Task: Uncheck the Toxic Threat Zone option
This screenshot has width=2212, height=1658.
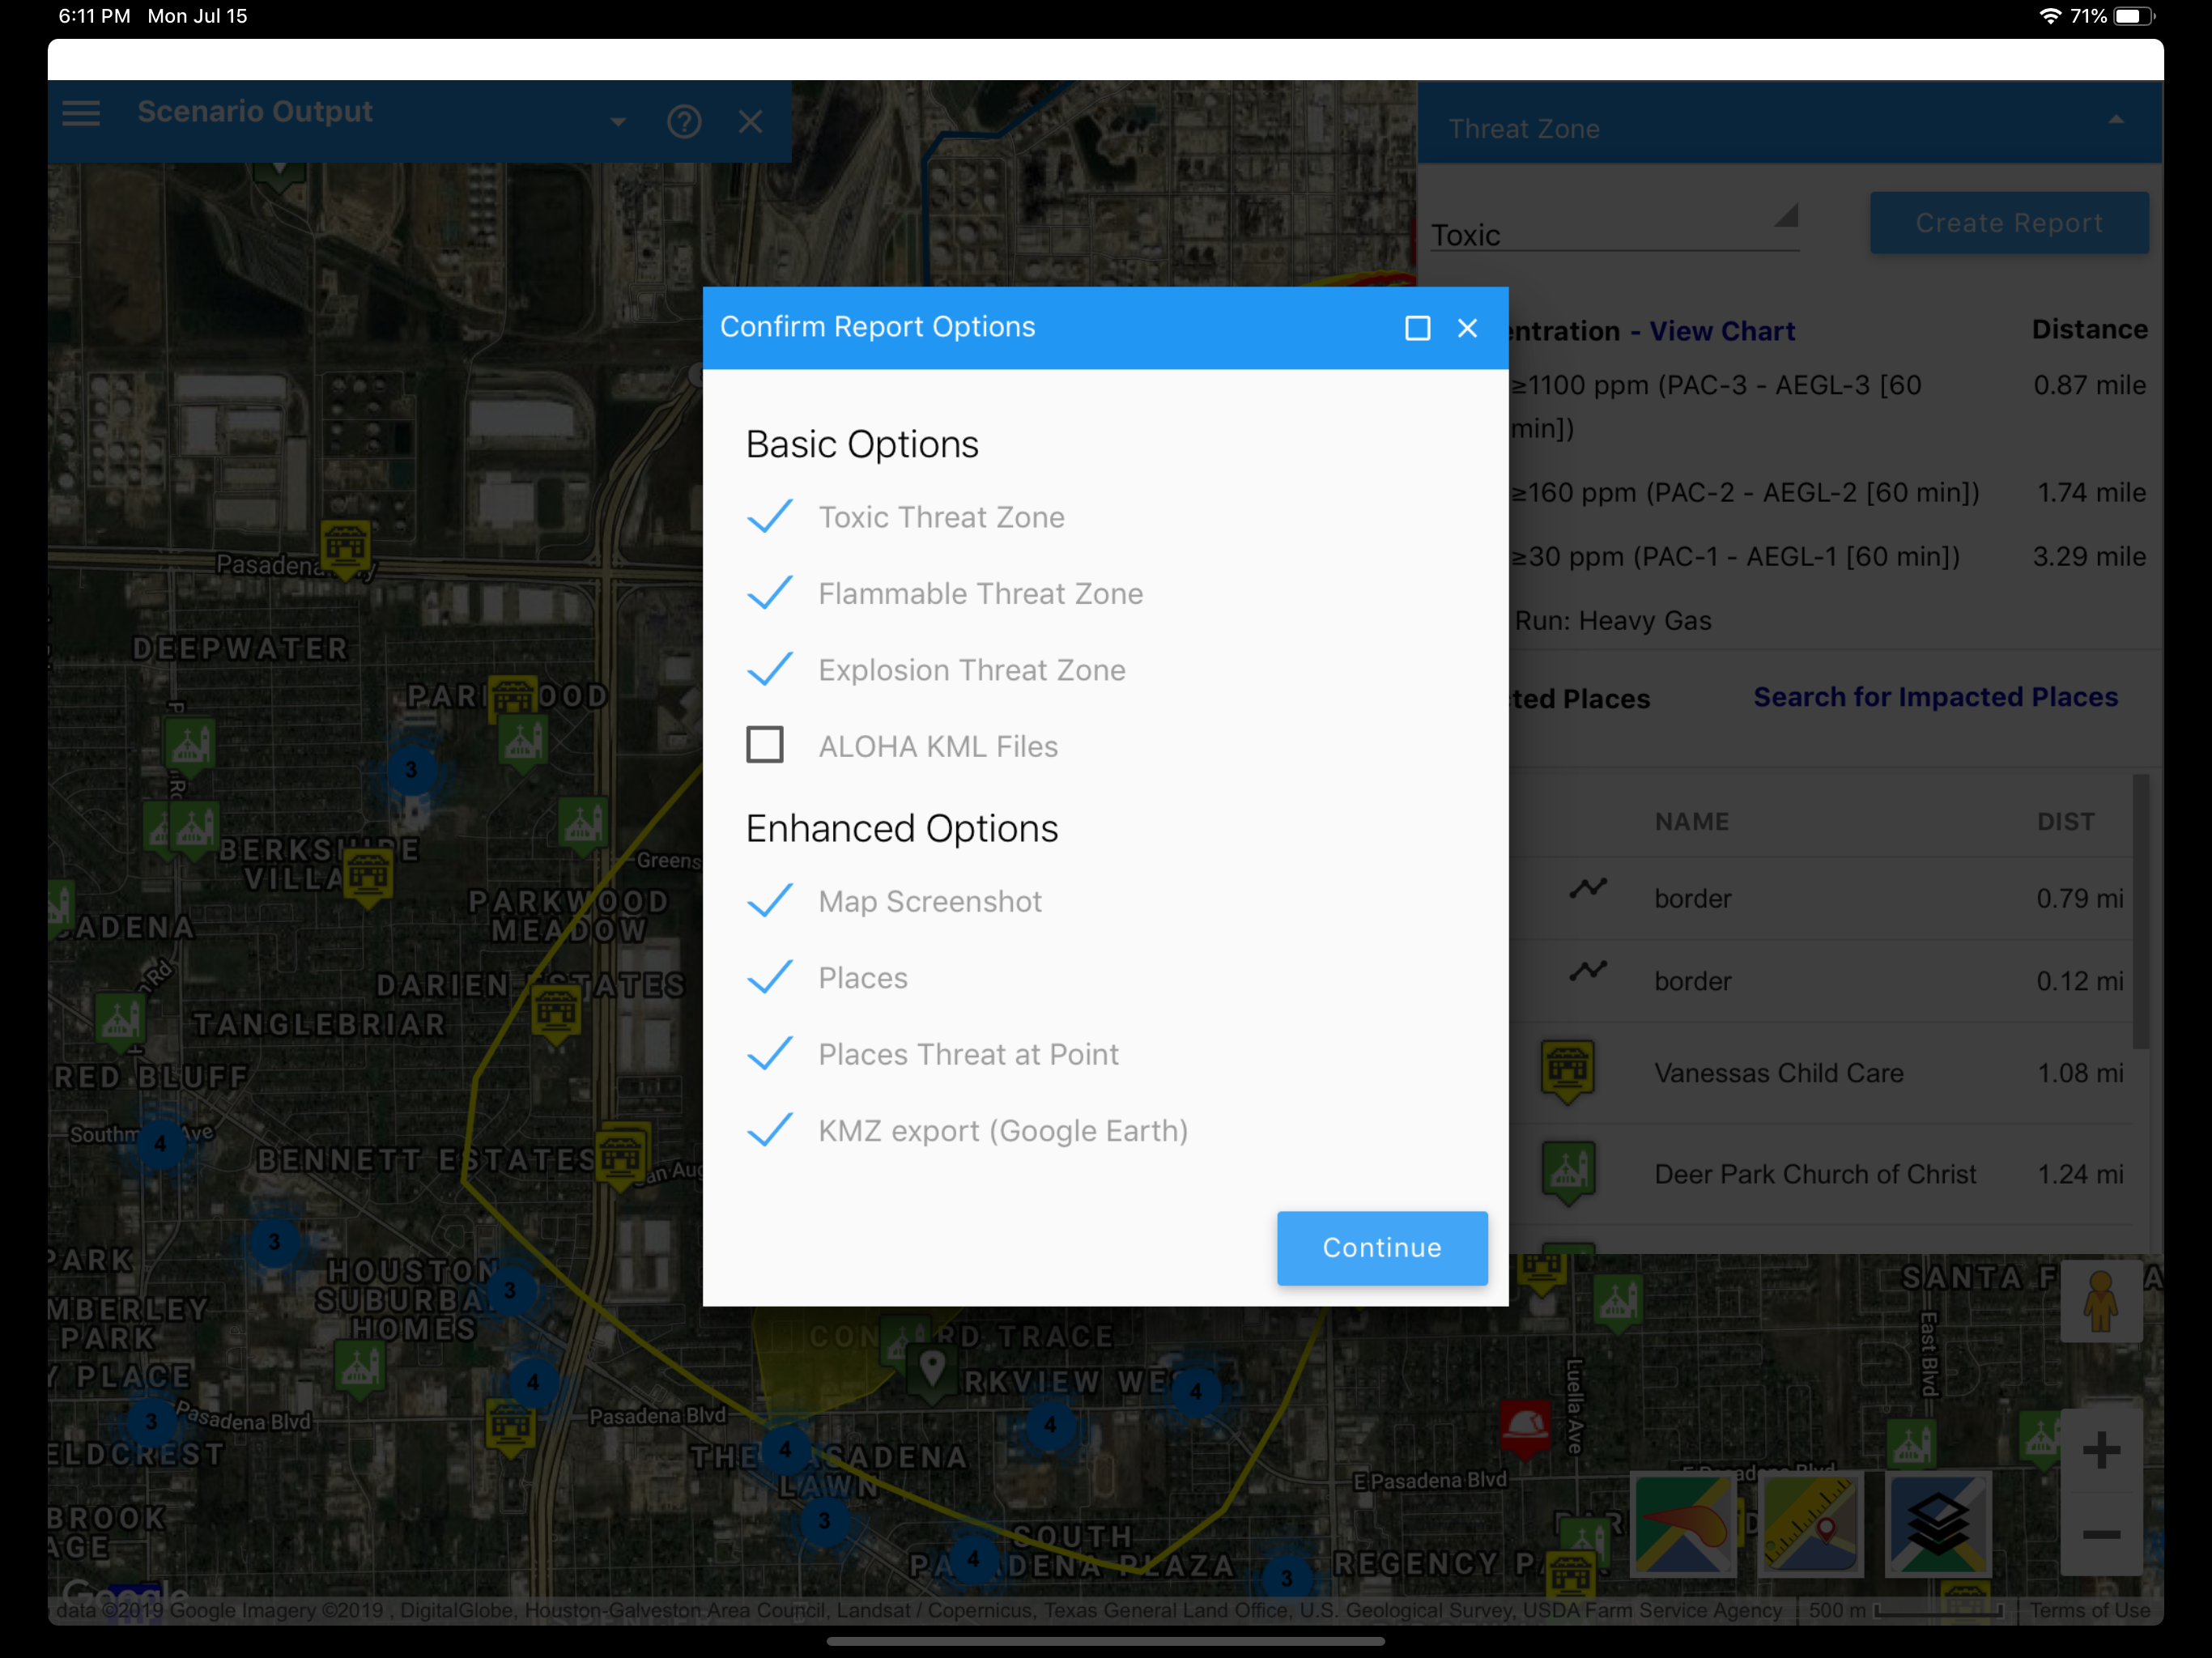Action: (x=769, y=517)
